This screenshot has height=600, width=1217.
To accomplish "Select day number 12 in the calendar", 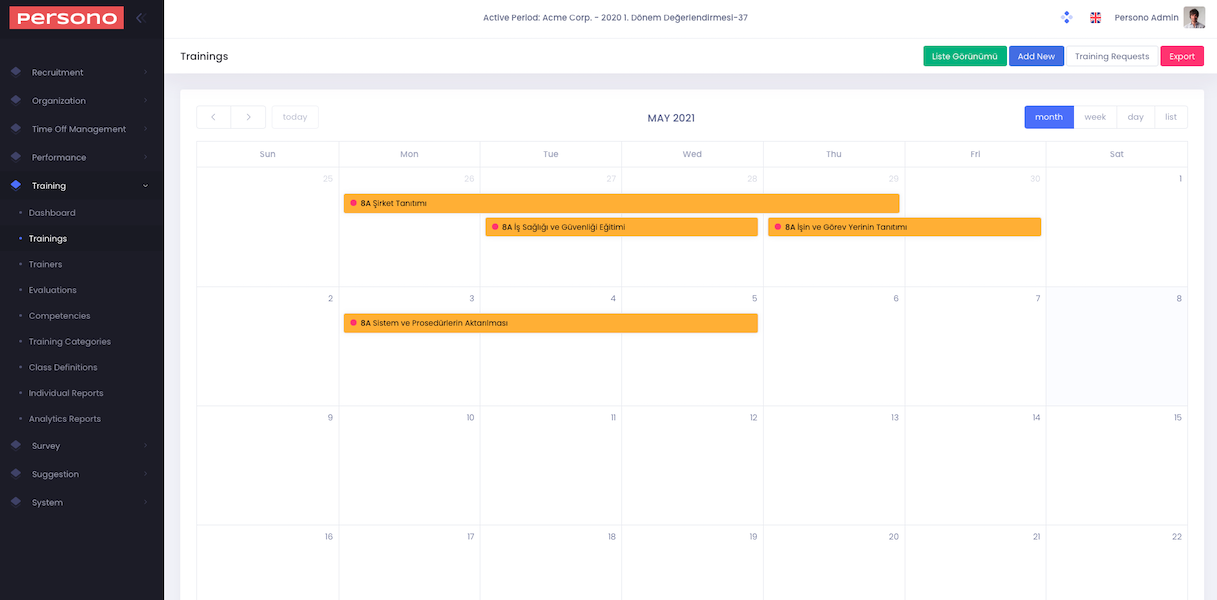I will coord(753,417).
